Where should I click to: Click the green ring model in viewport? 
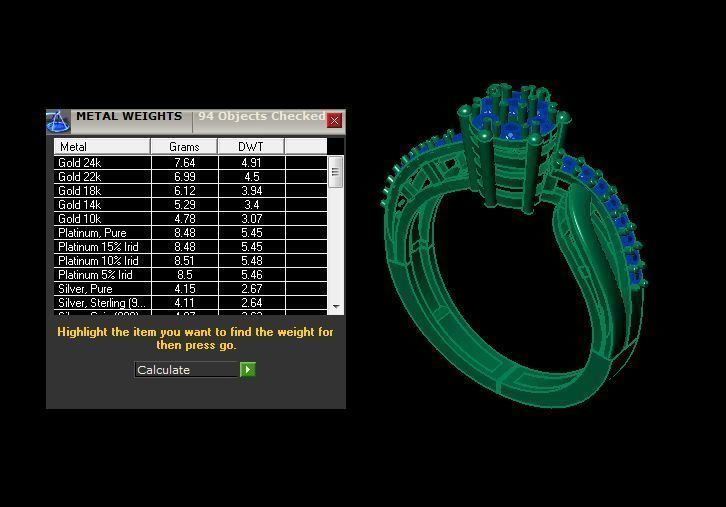pos(514,245)
